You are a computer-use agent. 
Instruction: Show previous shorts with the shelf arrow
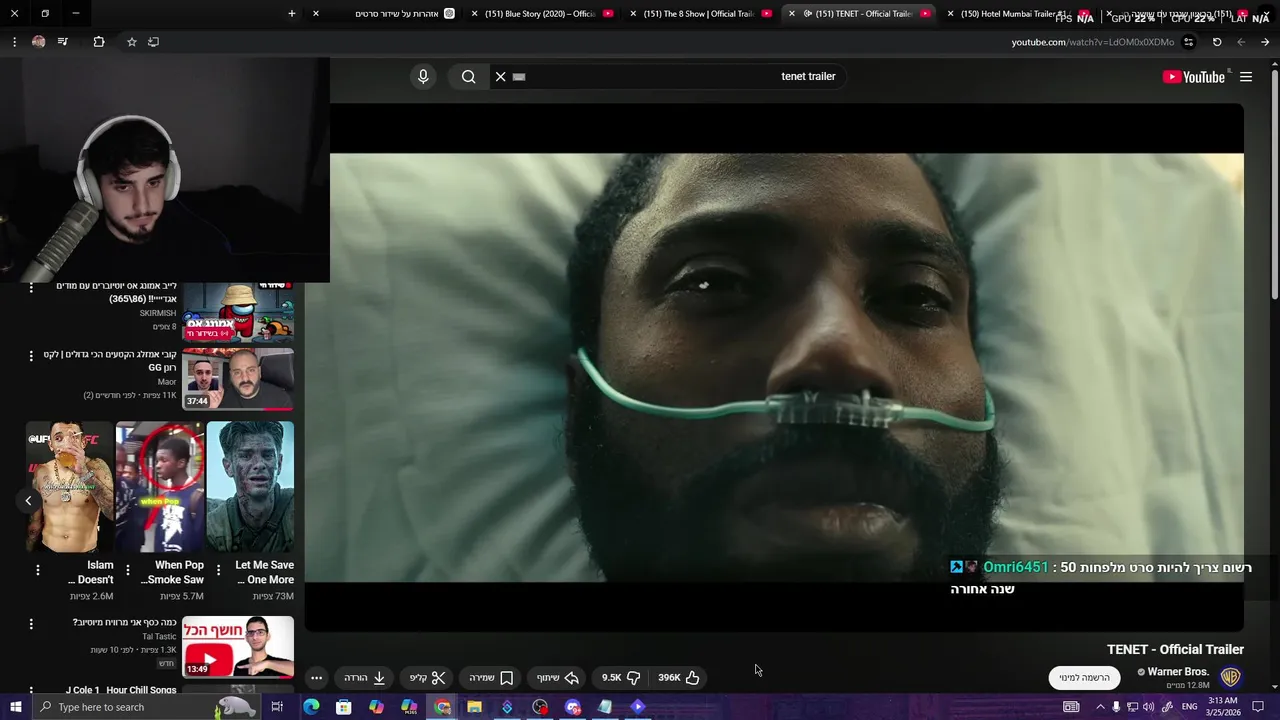point(28,500)
